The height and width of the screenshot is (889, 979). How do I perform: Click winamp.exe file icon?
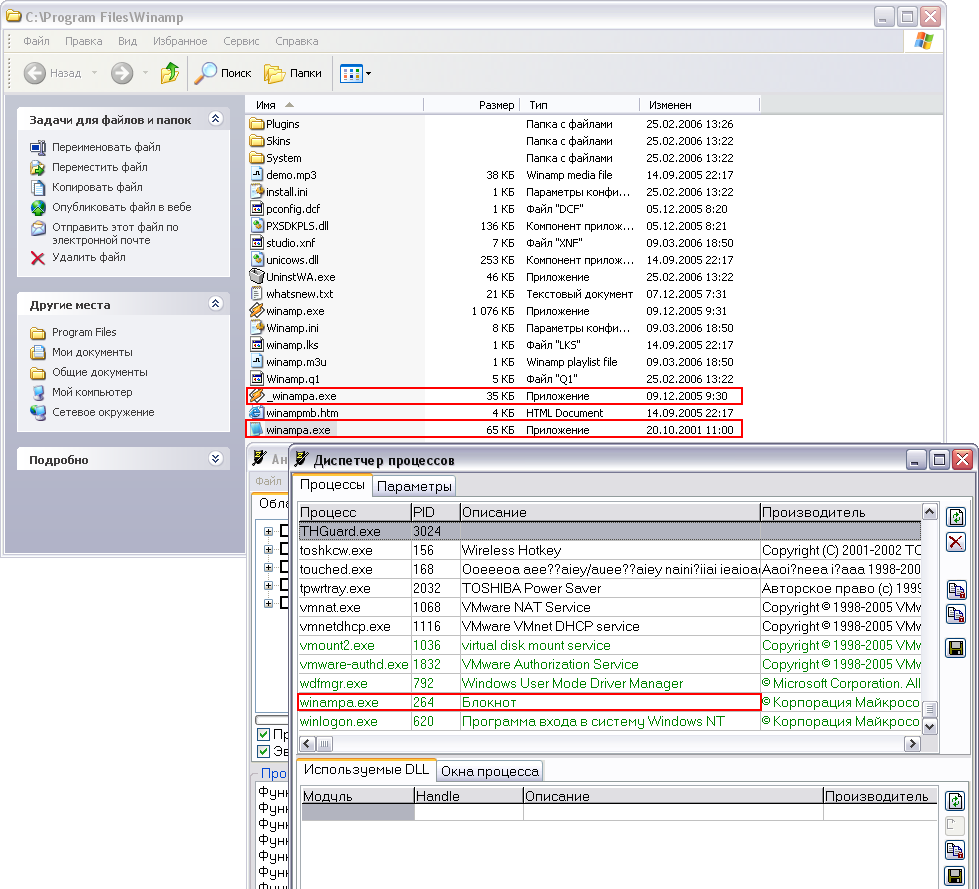pos(257,310)
